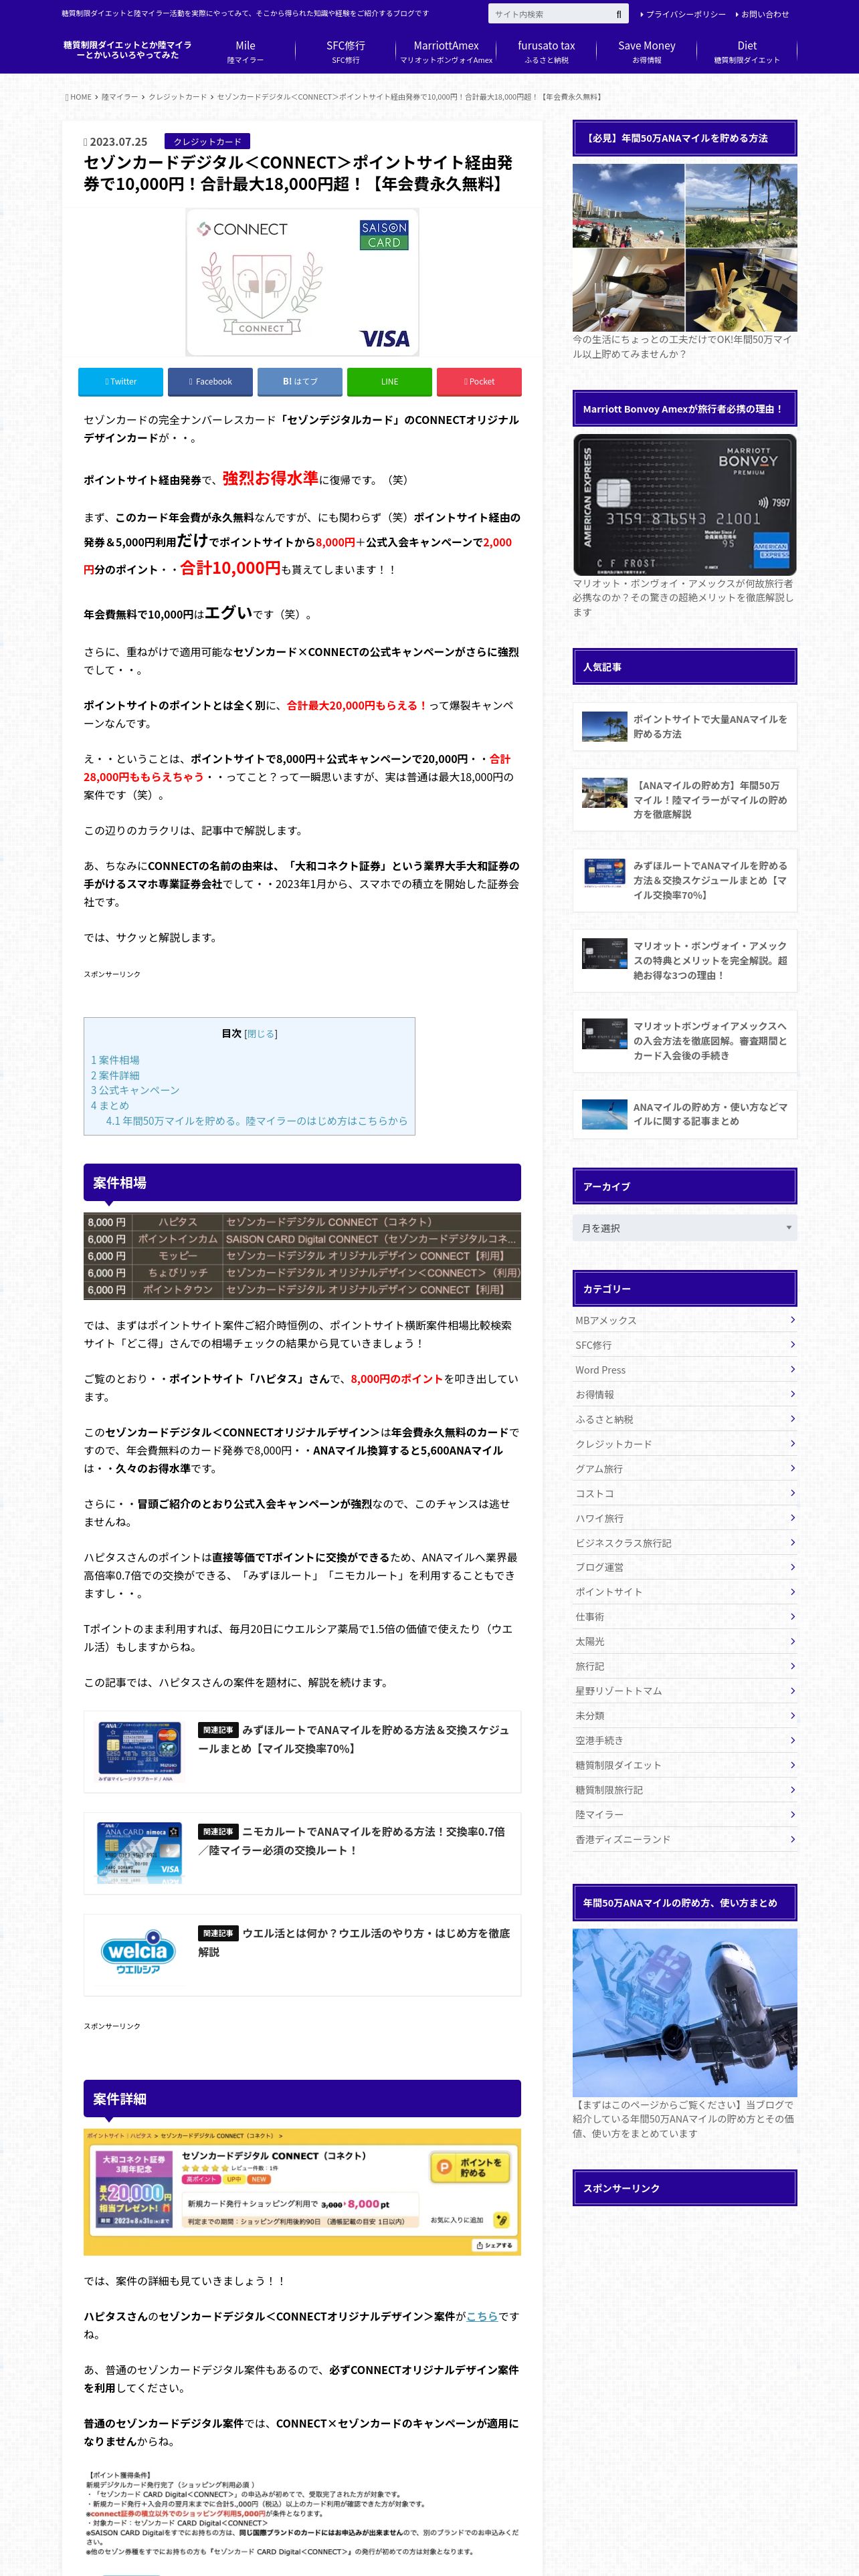Save the article to Pocket
The image size is (859, 2576).
[x=479, y=381]
